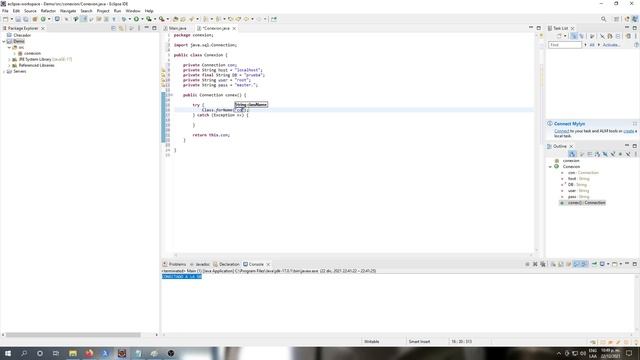640x360 pixels.
Task: Click the green Run toolbar button
Action: click(136, 19)
